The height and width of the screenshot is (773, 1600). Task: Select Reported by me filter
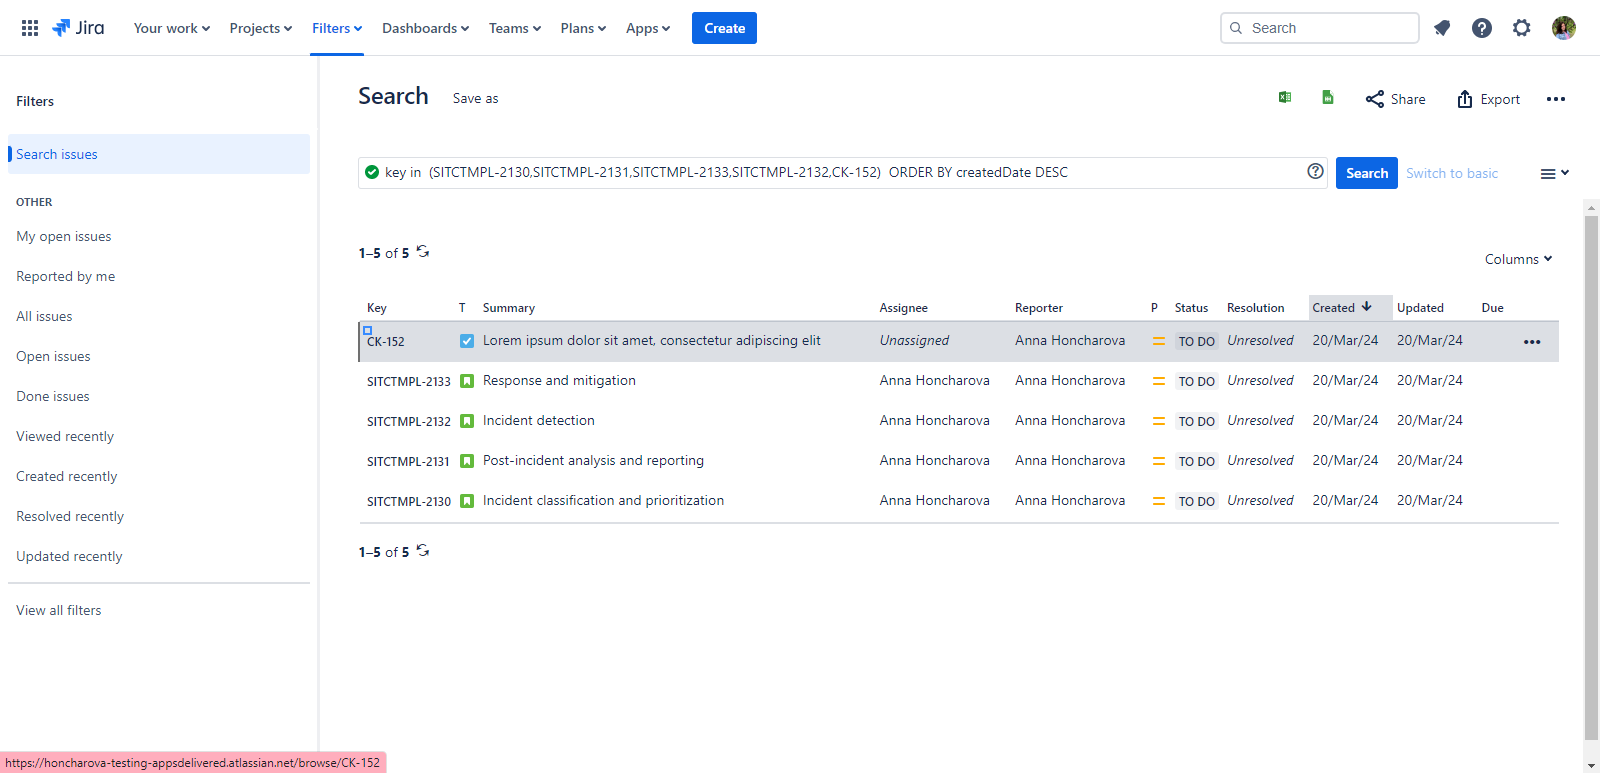[66, 276]
